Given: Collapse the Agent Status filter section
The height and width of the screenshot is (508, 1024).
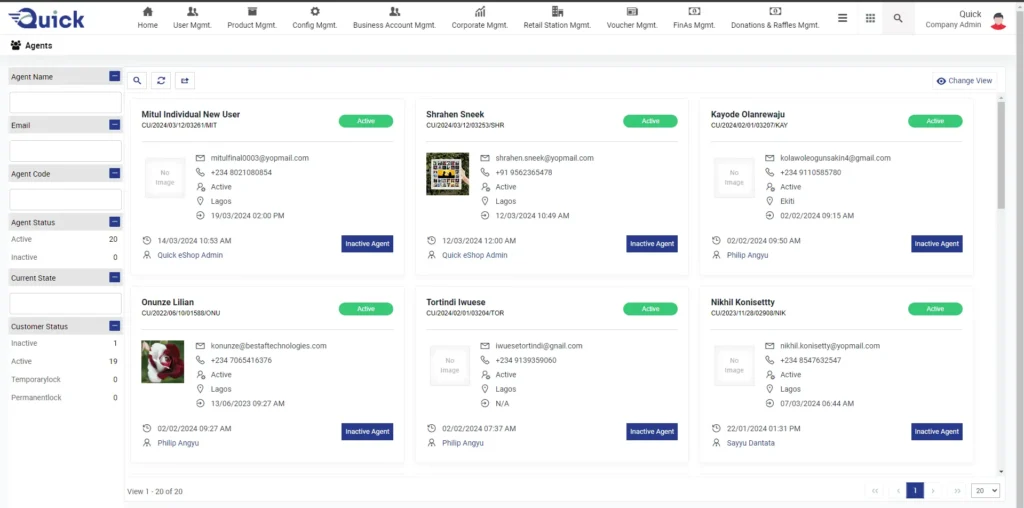Looking at the screenshot, I should point(115,222).
